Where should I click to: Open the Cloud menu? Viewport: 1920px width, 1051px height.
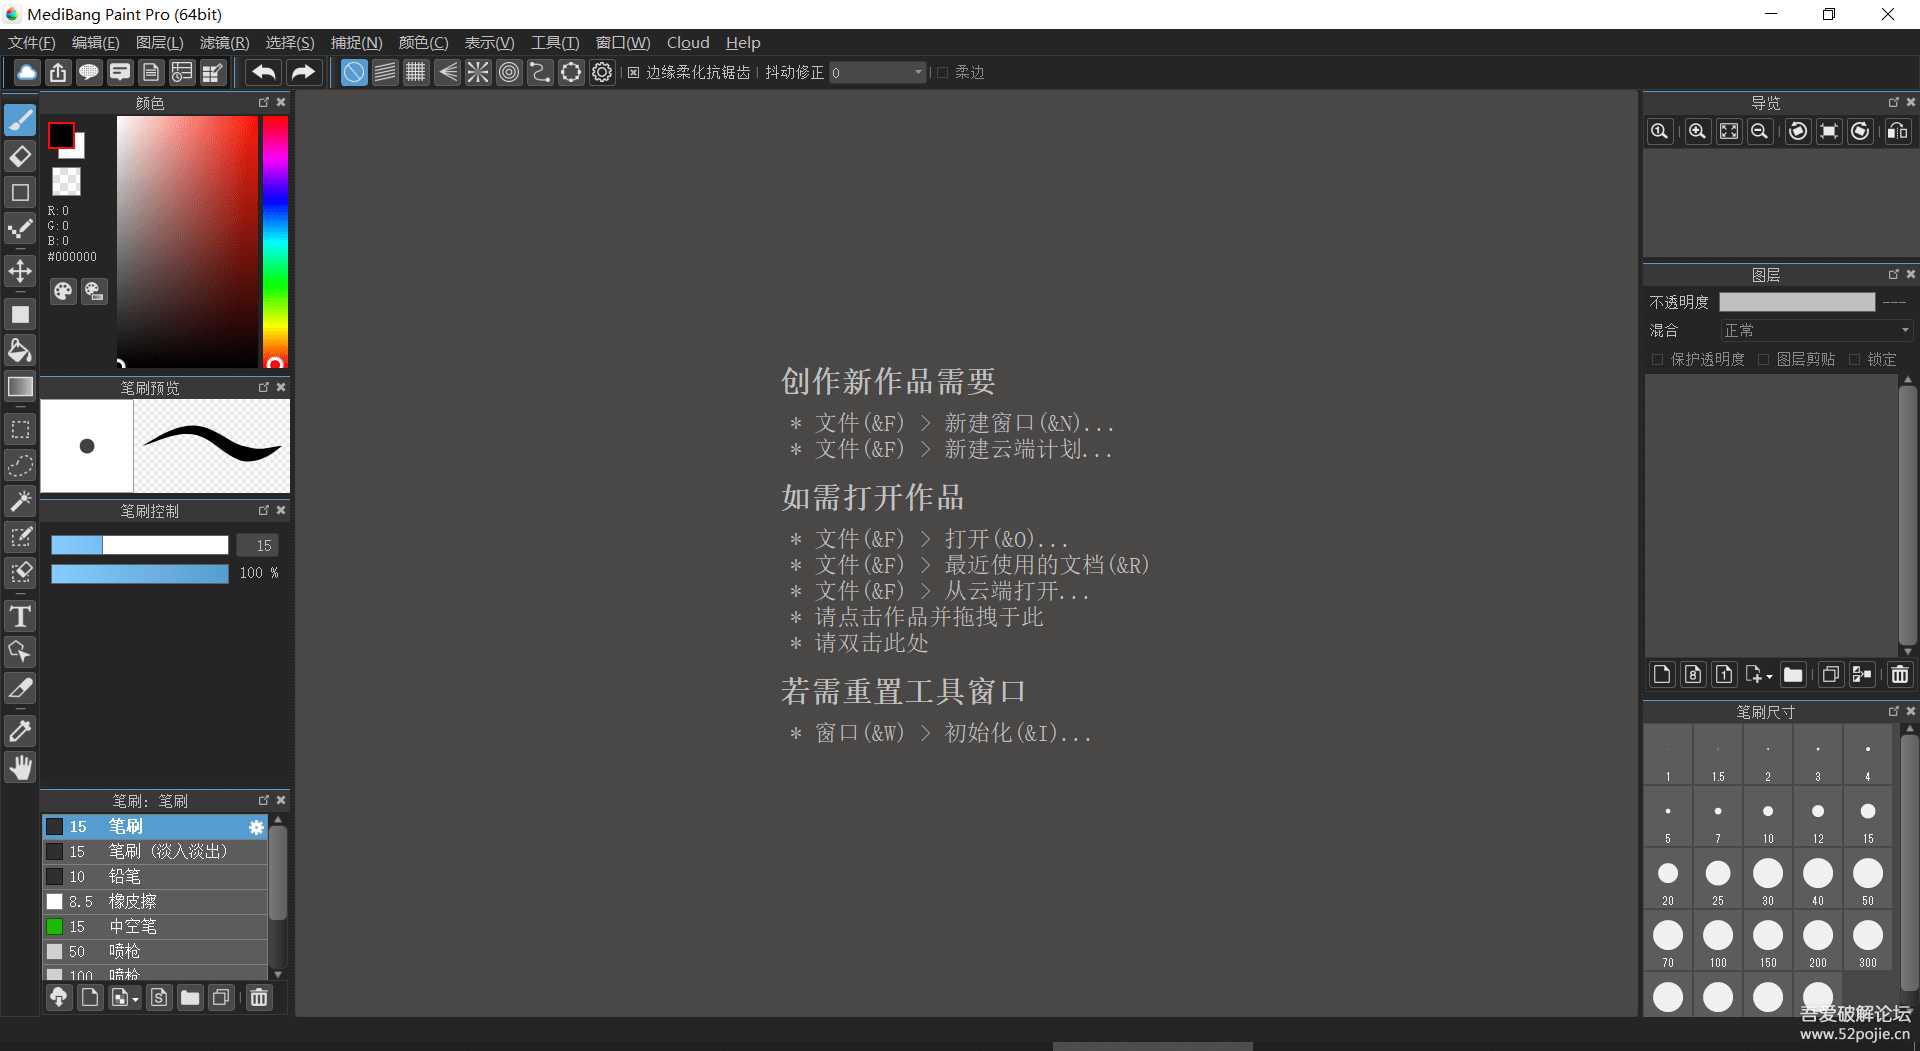(688, 42)
